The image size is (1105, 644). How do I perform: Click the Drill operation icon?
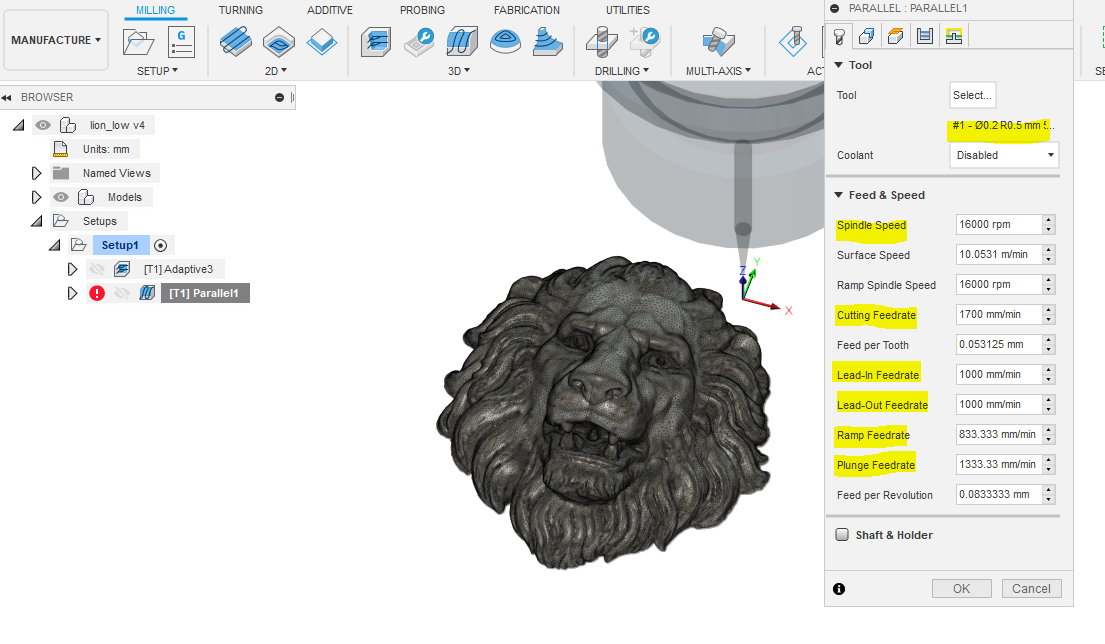coord(601,42)
